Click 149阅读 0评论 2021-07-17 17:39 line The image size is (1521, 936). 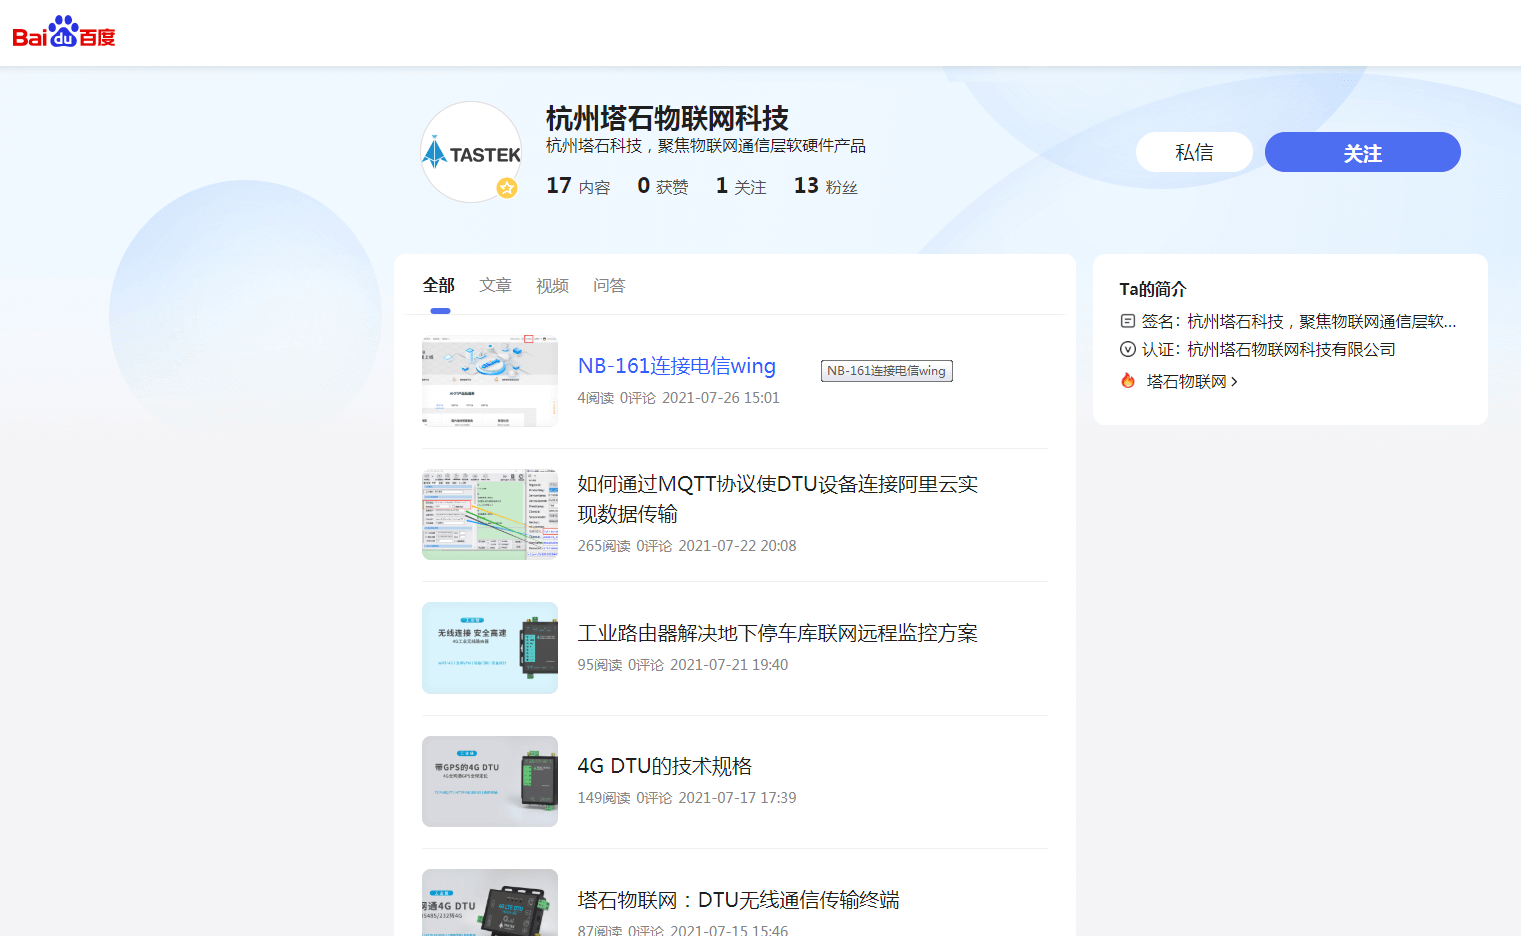tap(687, 798)
